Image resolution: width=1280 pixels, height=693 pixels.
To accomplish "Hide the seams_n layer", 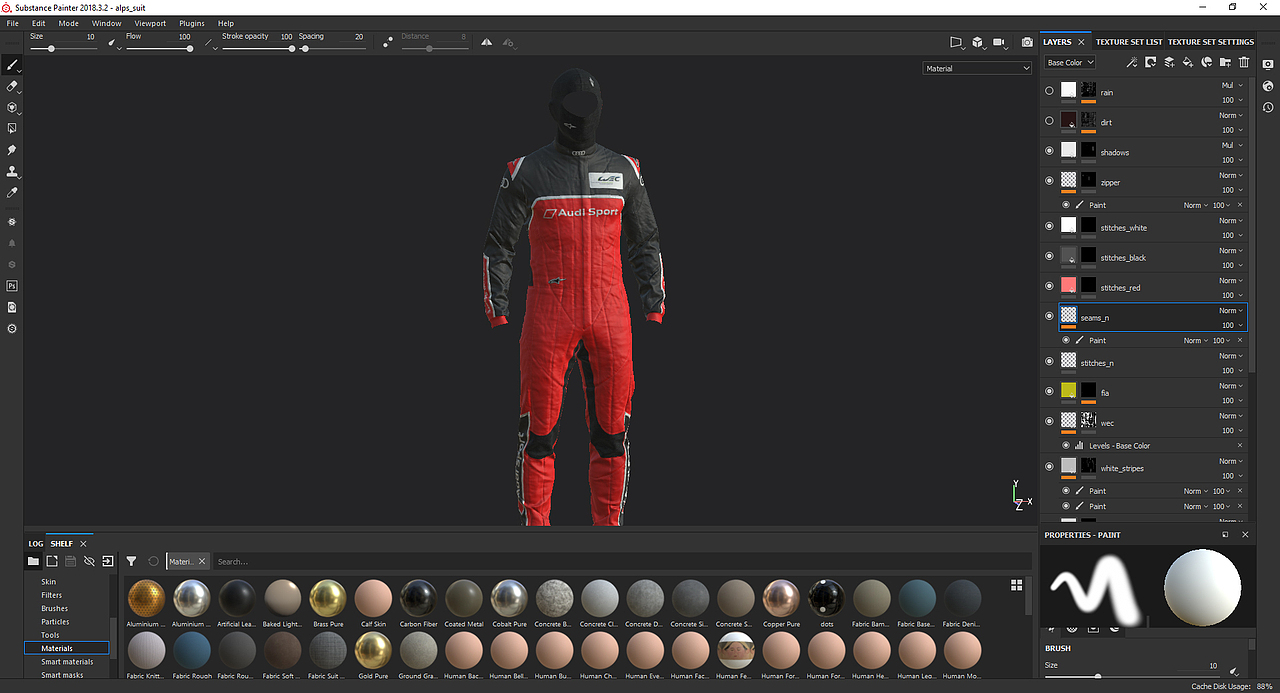I will tap(1049, 316).
